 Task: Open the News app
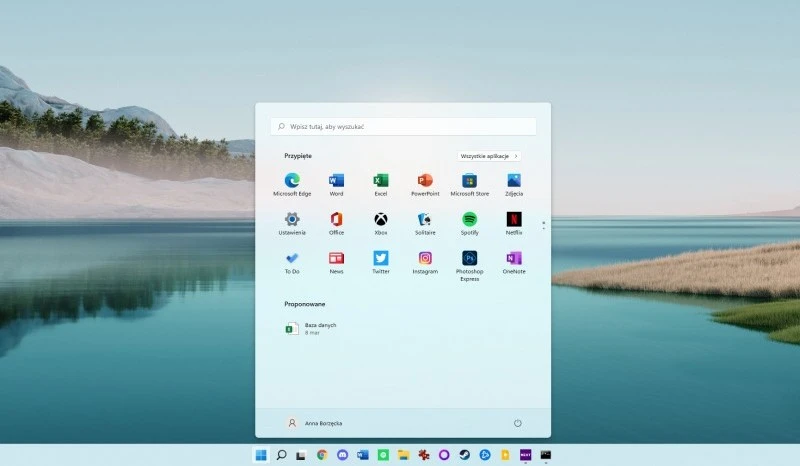point(336,262)
